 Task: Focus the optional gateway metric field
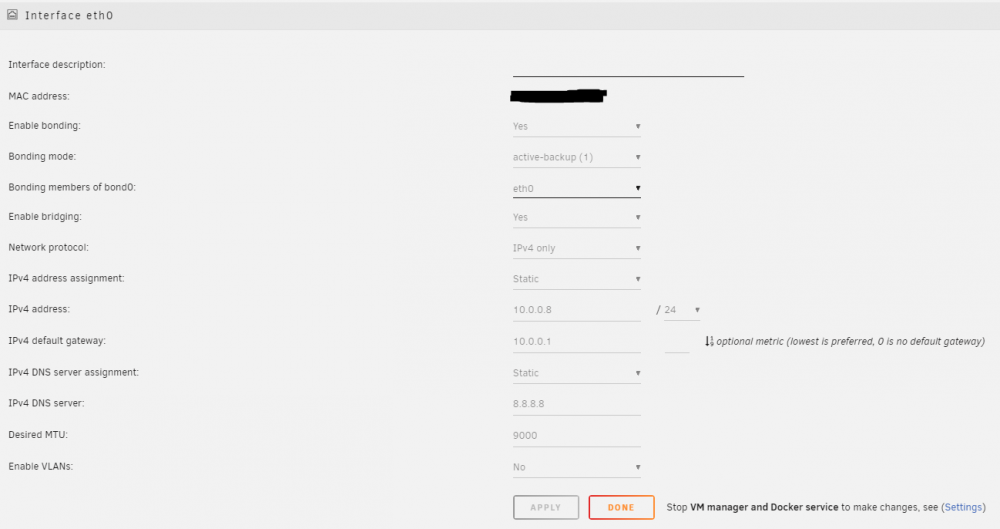click(677, 341)
